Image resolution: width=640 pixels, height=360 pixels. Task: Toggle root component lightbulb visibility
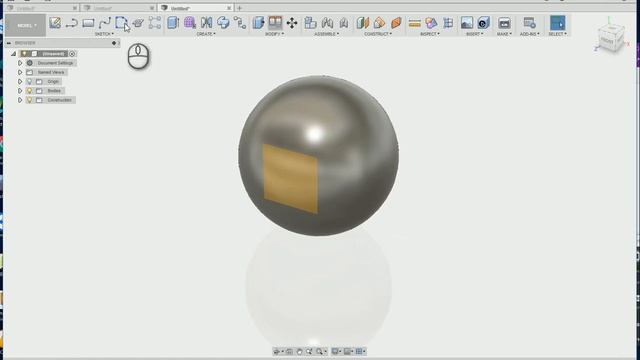(x=24, y=54)
